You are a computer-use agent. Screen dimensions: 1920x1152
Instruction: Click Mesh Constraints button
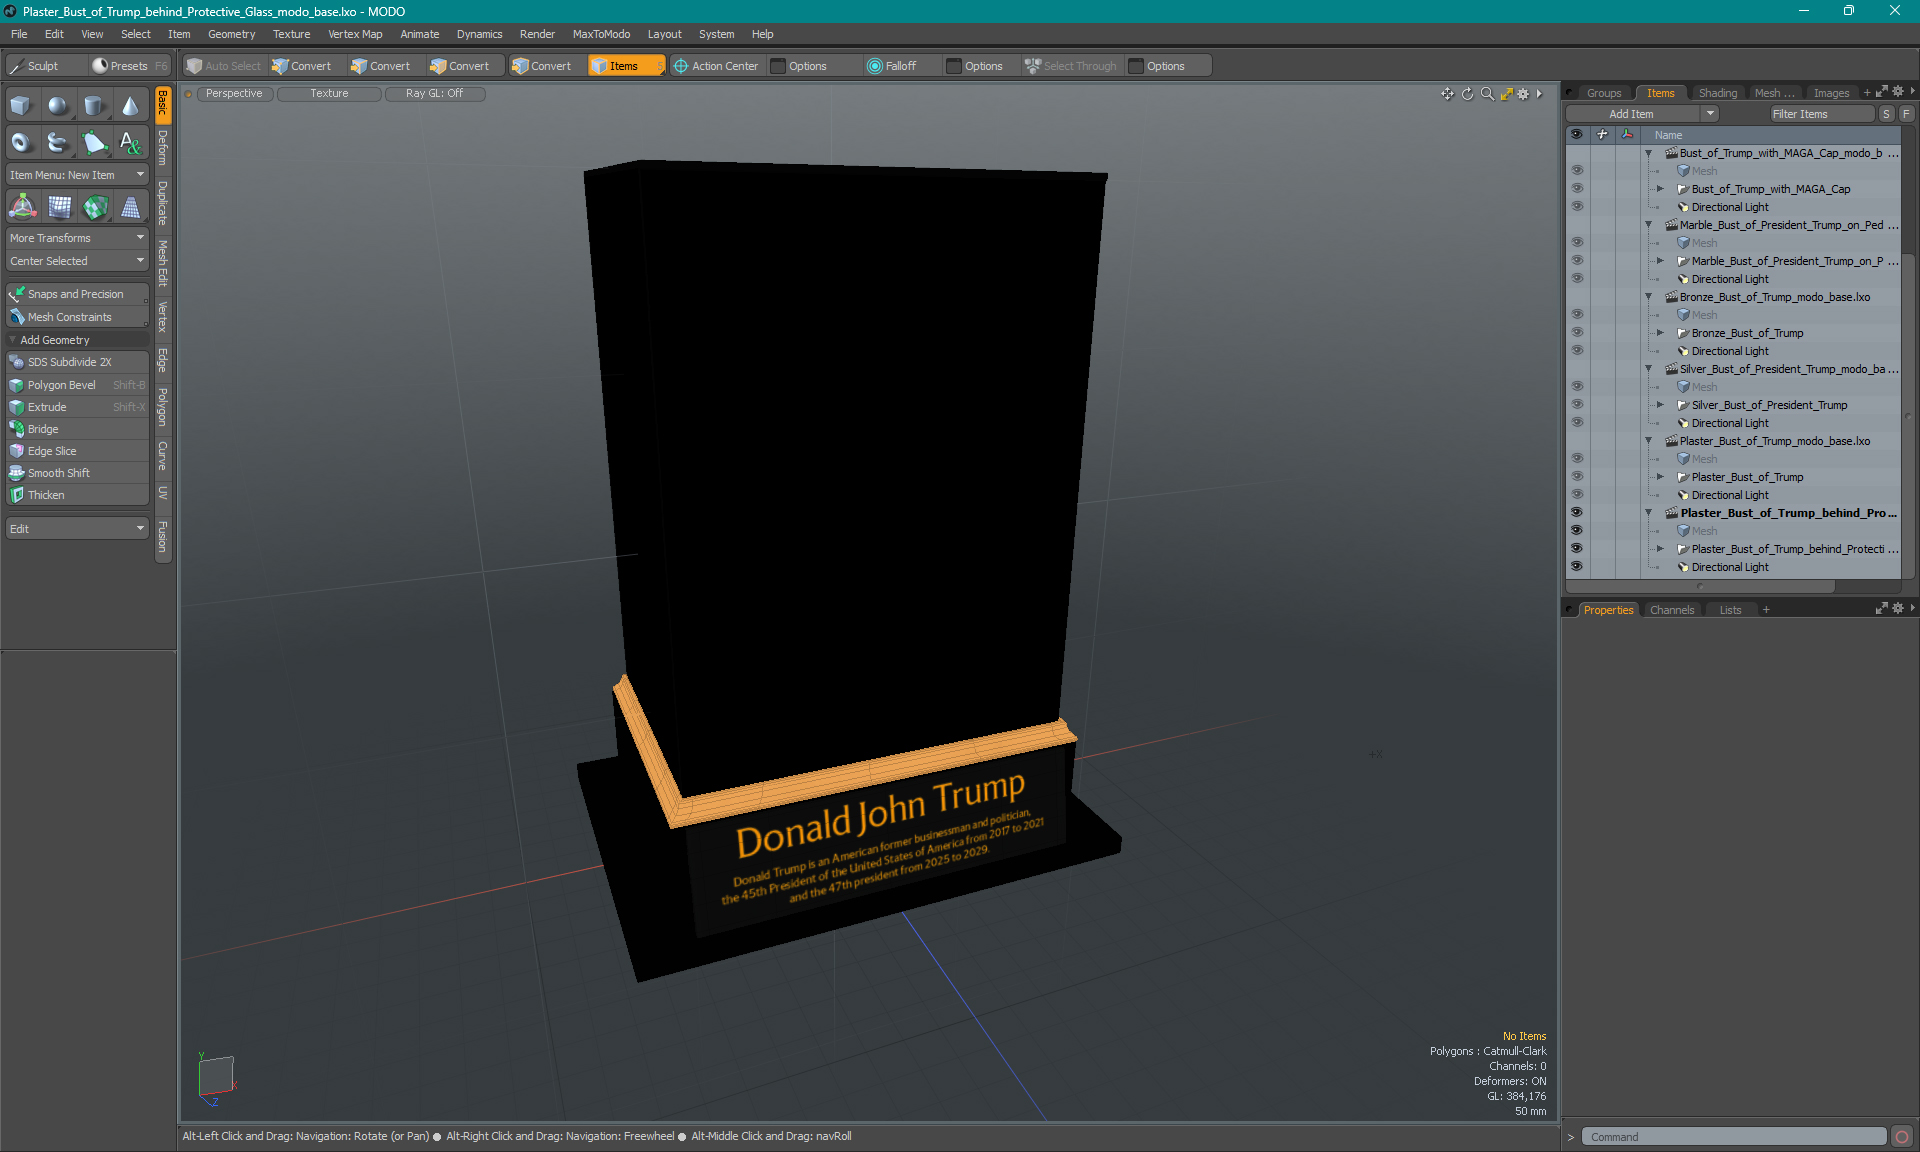[x=77, y=317]
